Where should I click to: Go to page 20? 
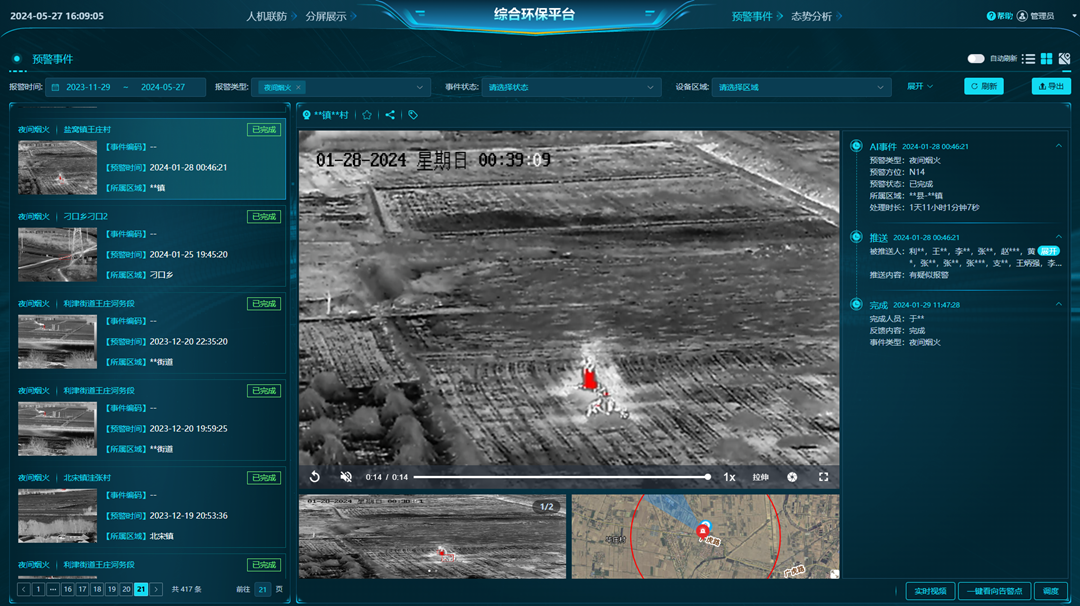coord(126,589)
